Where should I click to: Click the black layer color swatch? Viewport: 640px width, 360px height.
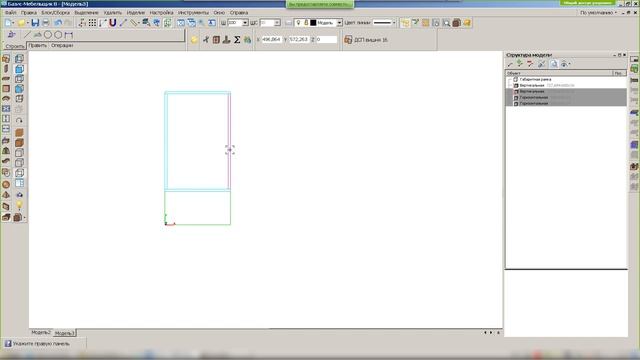[313, 23]
